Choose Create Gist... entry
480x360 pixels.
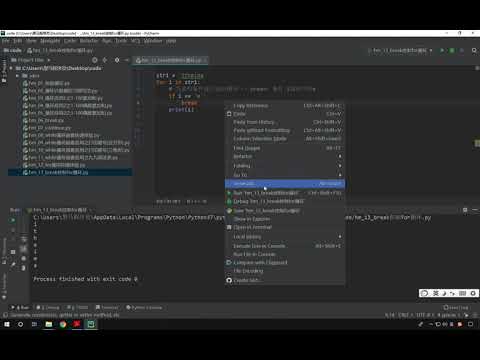click(x=285, y=280)
